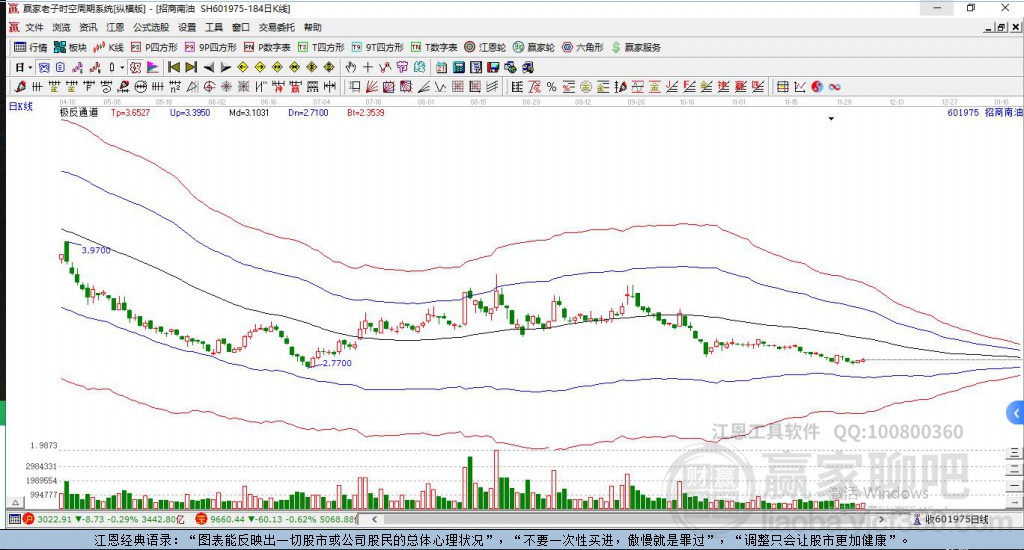Click the infinity symbol icon
Image resolution: width=1024 pixels, height=550 pixels.
click(834, 87)
